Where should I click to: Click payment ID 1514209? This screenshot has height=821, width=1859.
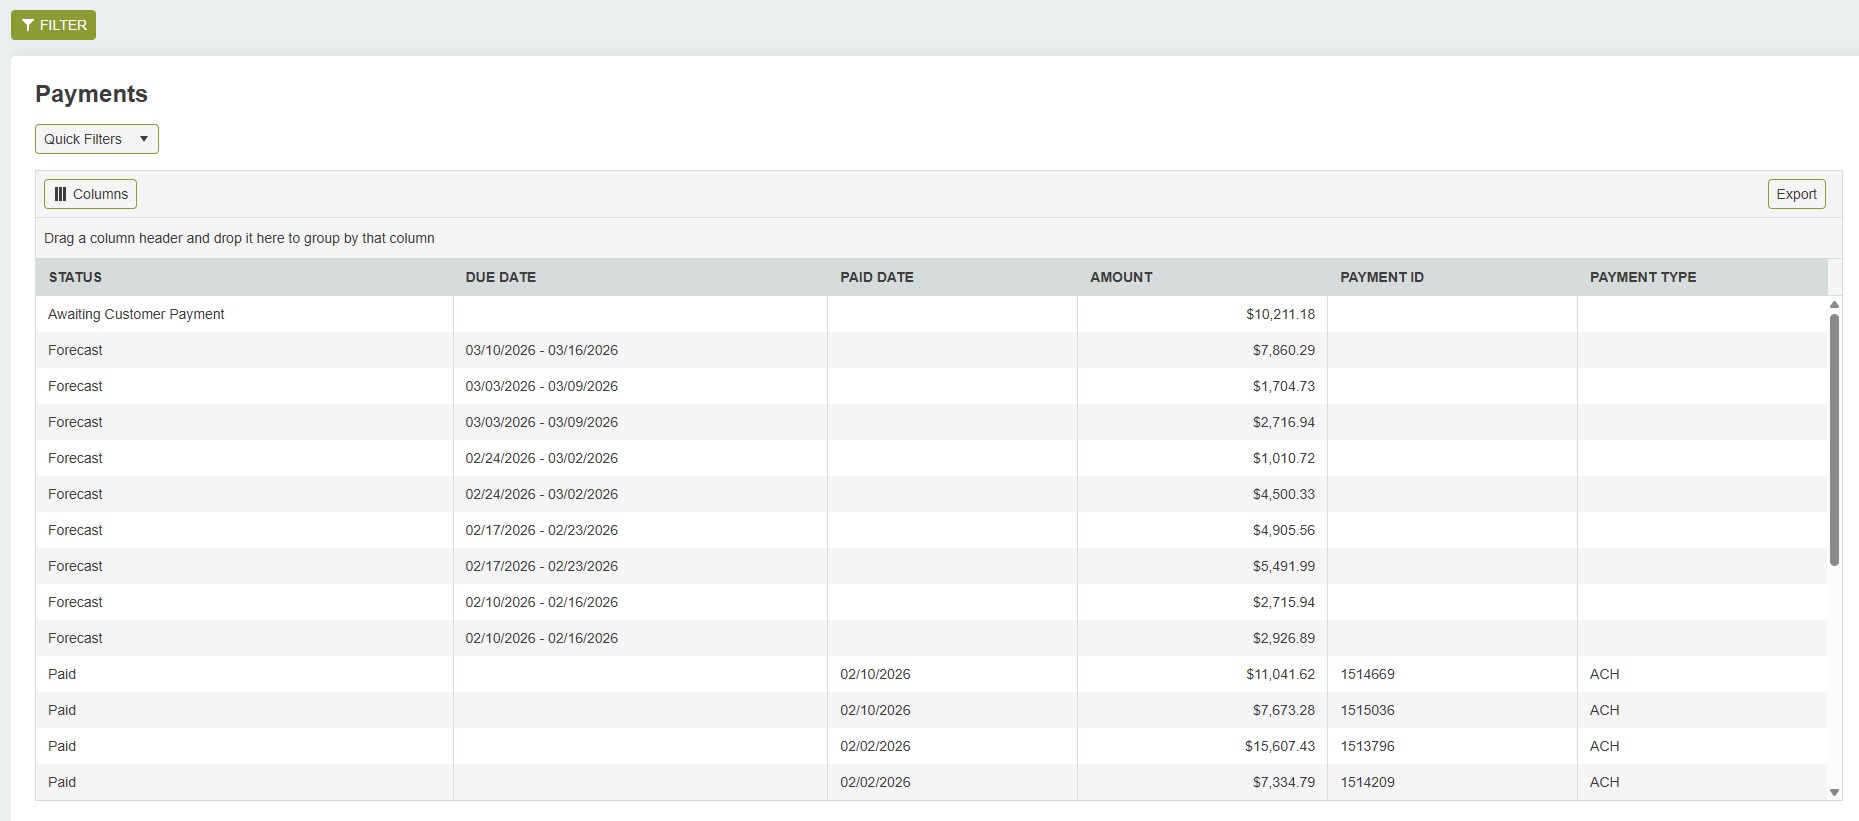1367,782
